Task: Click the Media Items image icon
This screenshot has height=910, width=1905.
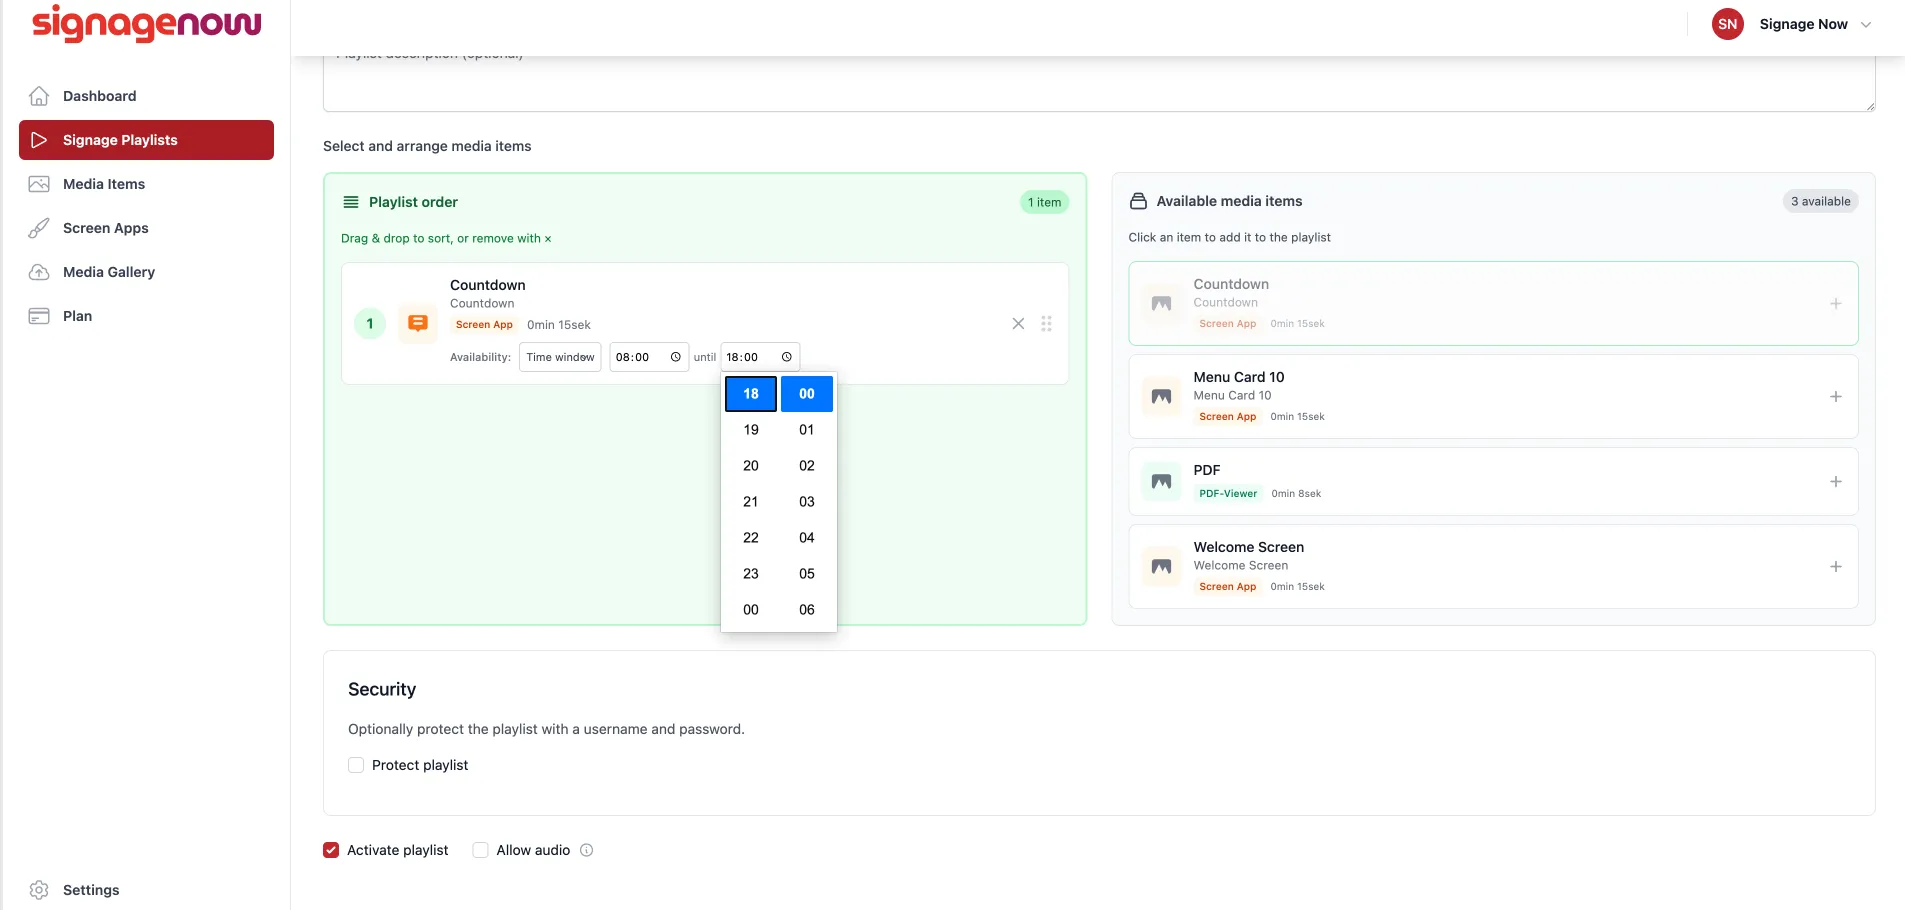Action: (x=39, y=184)
